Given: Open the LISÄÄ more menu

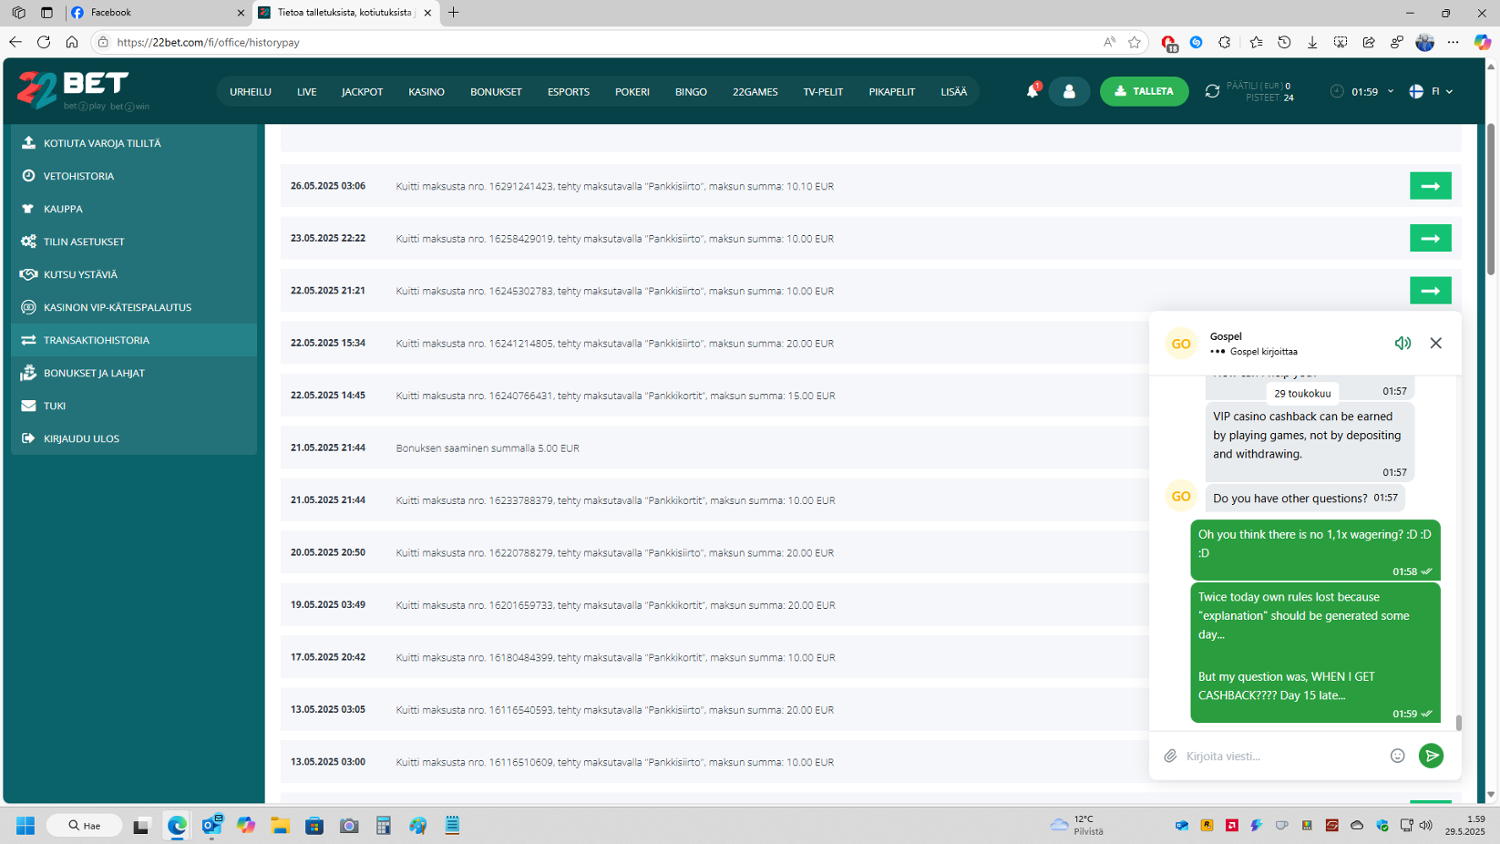Looking at the screenshot, I should 953,92.
